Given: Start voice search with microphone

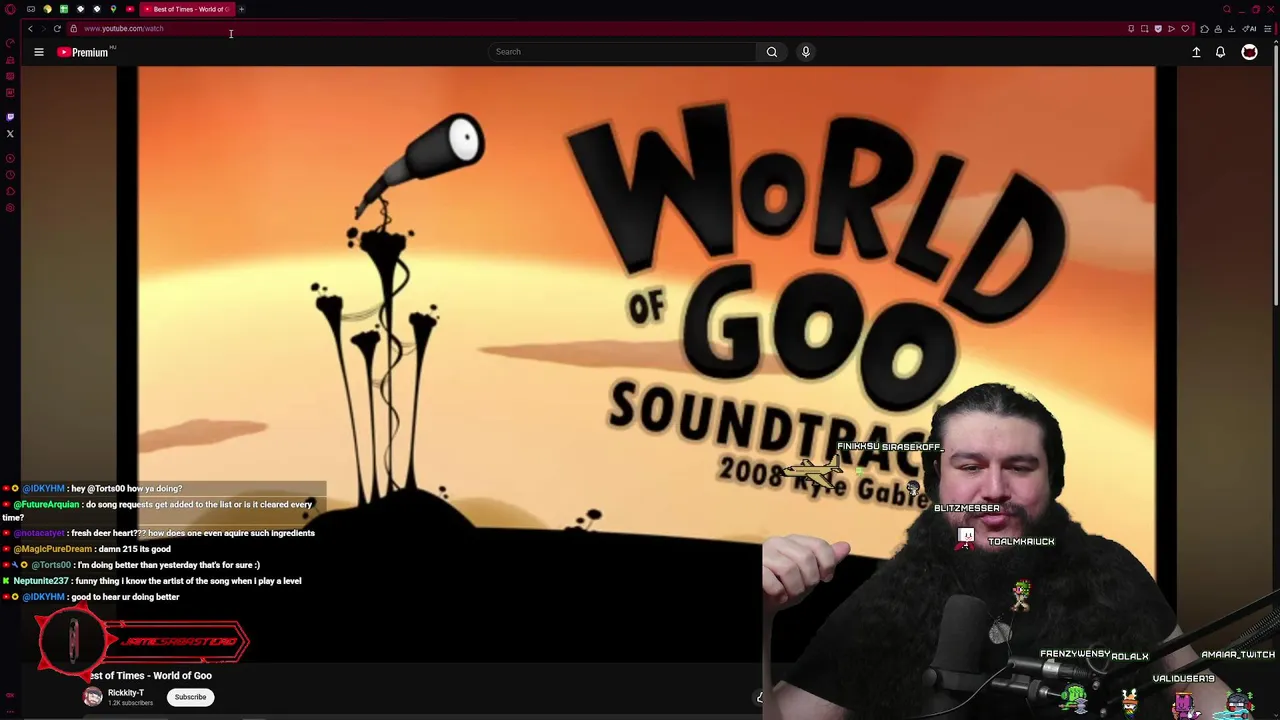Looking at the screenshot, I should [805, 52].
